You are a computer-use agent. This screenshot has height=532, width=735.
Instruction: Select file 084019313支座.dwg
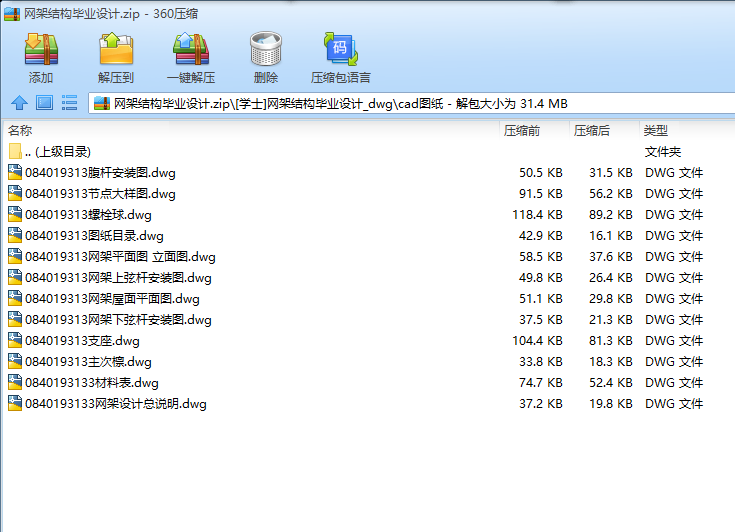369,340
